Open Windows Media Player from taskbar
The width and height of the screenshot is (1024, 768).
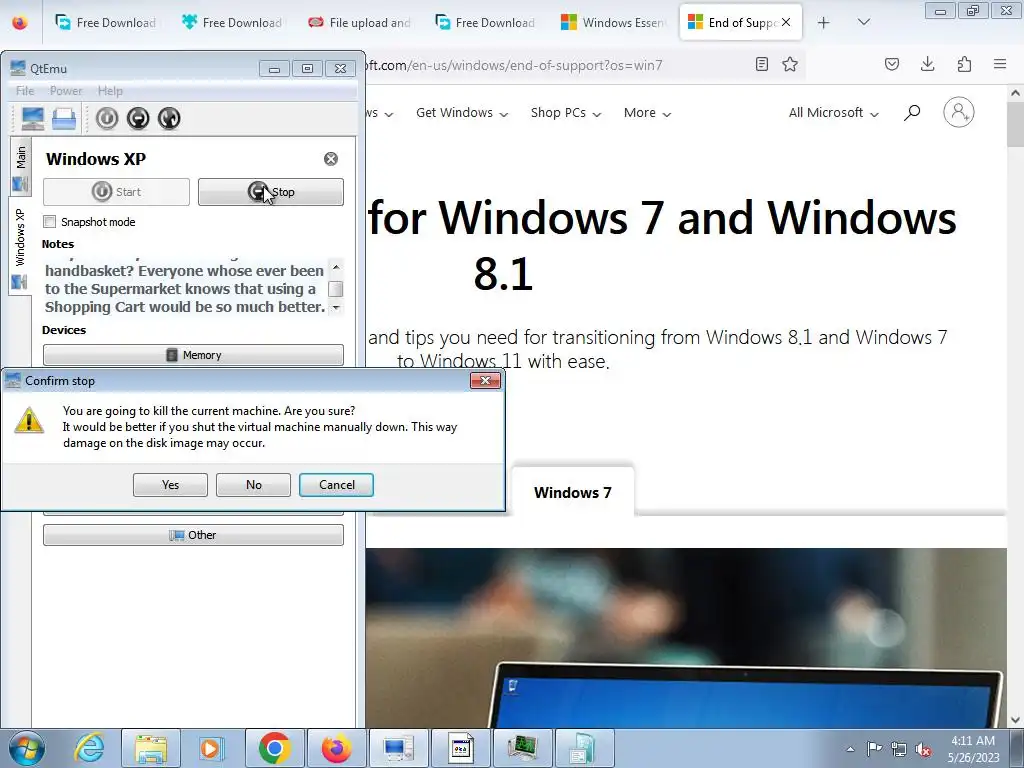(210, 748)
